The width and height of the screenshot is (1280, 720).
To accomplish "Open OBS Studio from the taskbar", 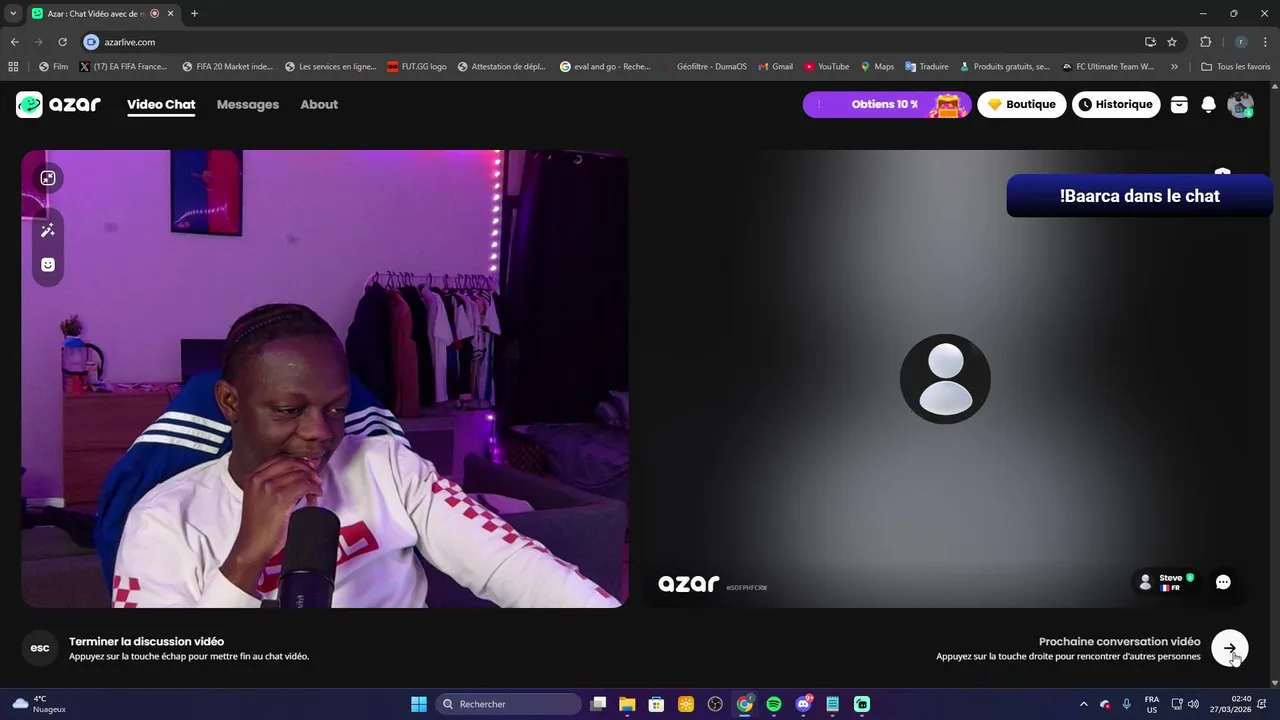I will 715,704.
